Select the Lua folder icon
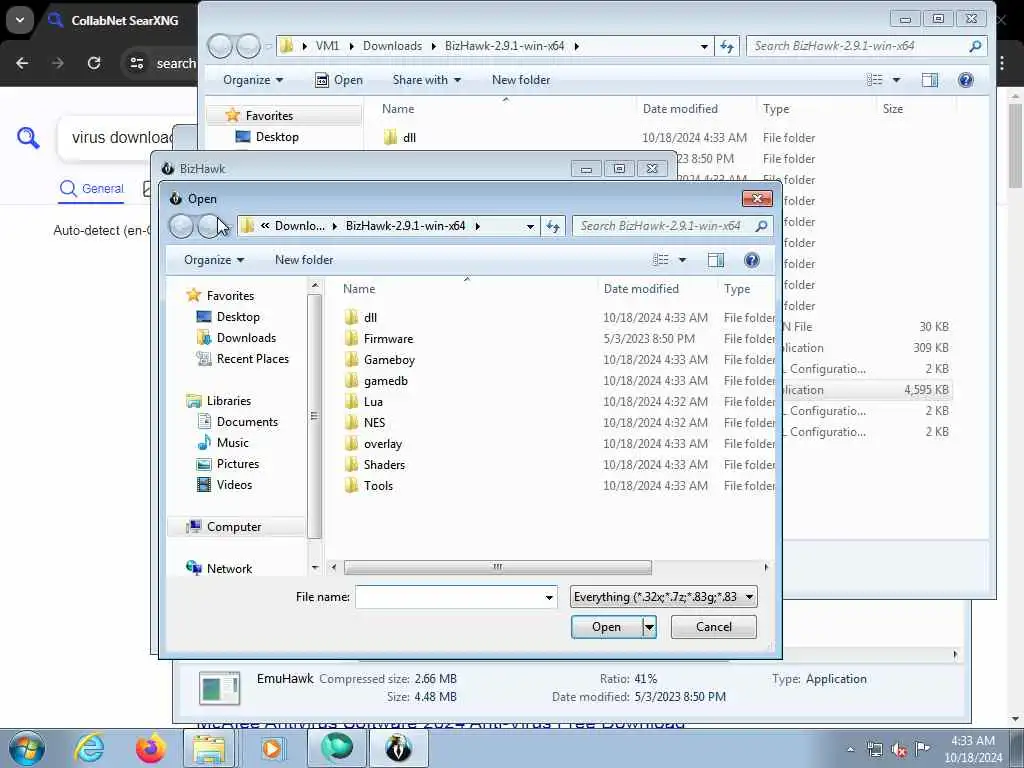1024x768 pixels. (x=352, y=402)
